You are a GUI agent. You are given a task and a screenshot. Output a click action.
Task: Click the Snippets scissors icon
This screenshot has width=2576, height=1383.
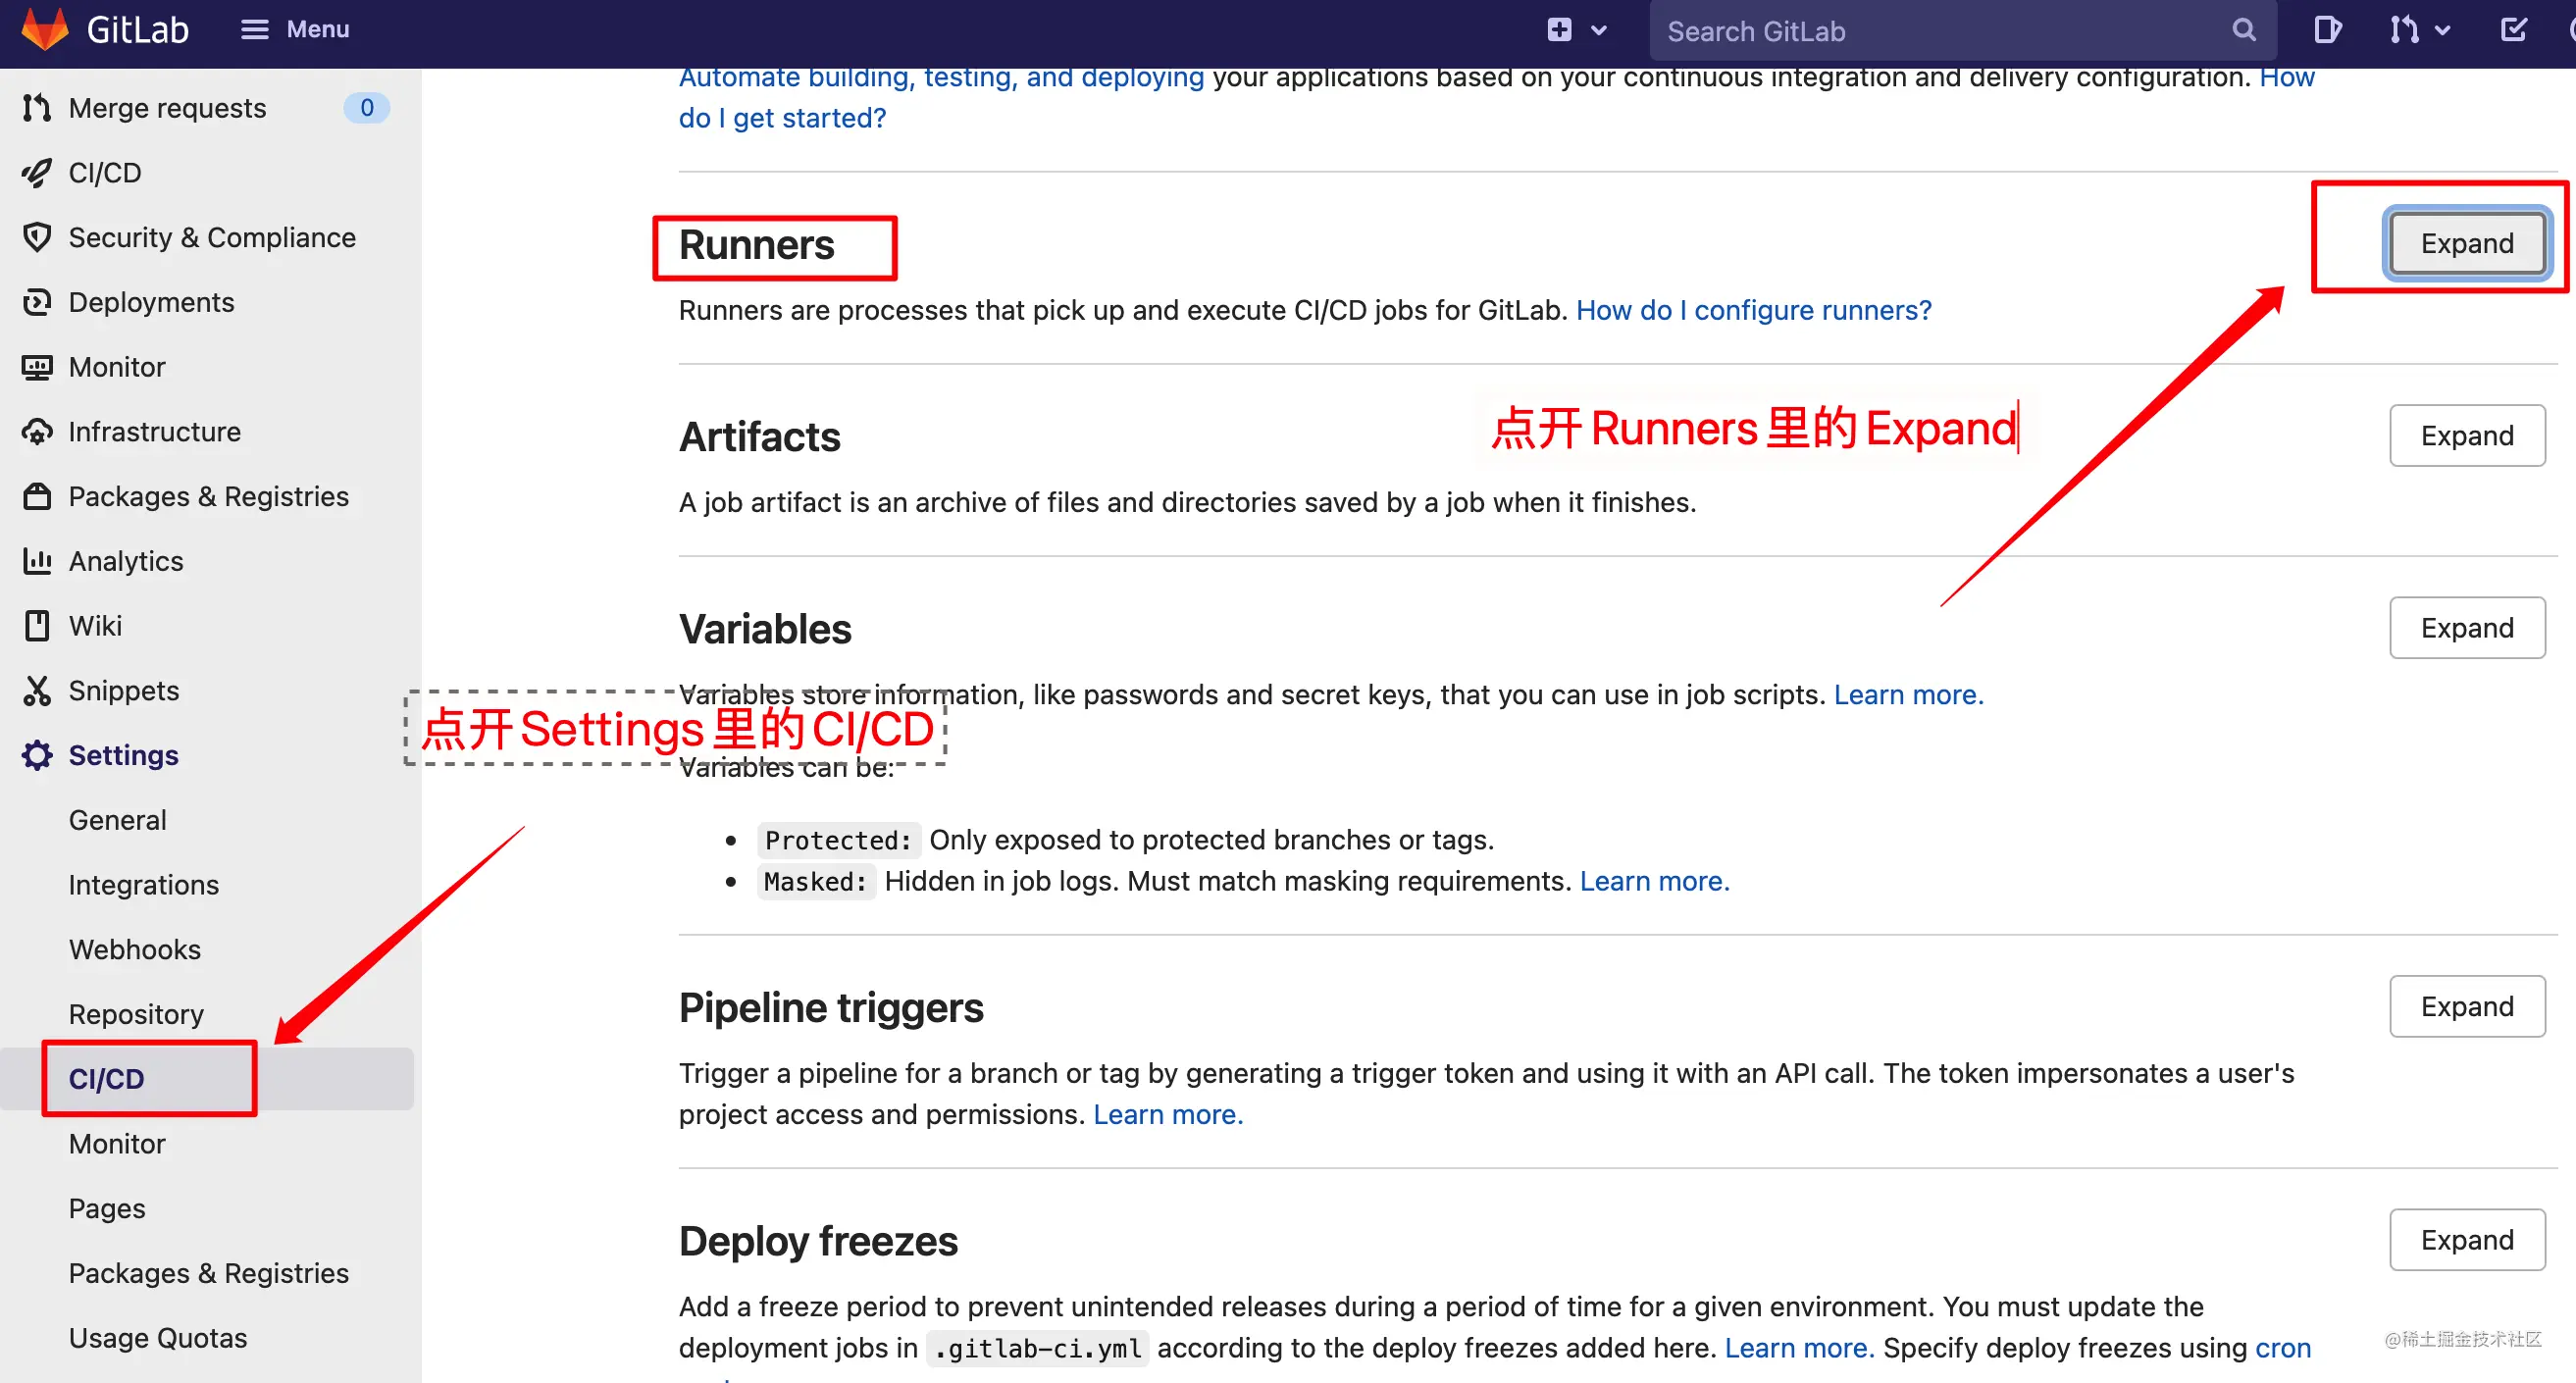tap(37, 691)
